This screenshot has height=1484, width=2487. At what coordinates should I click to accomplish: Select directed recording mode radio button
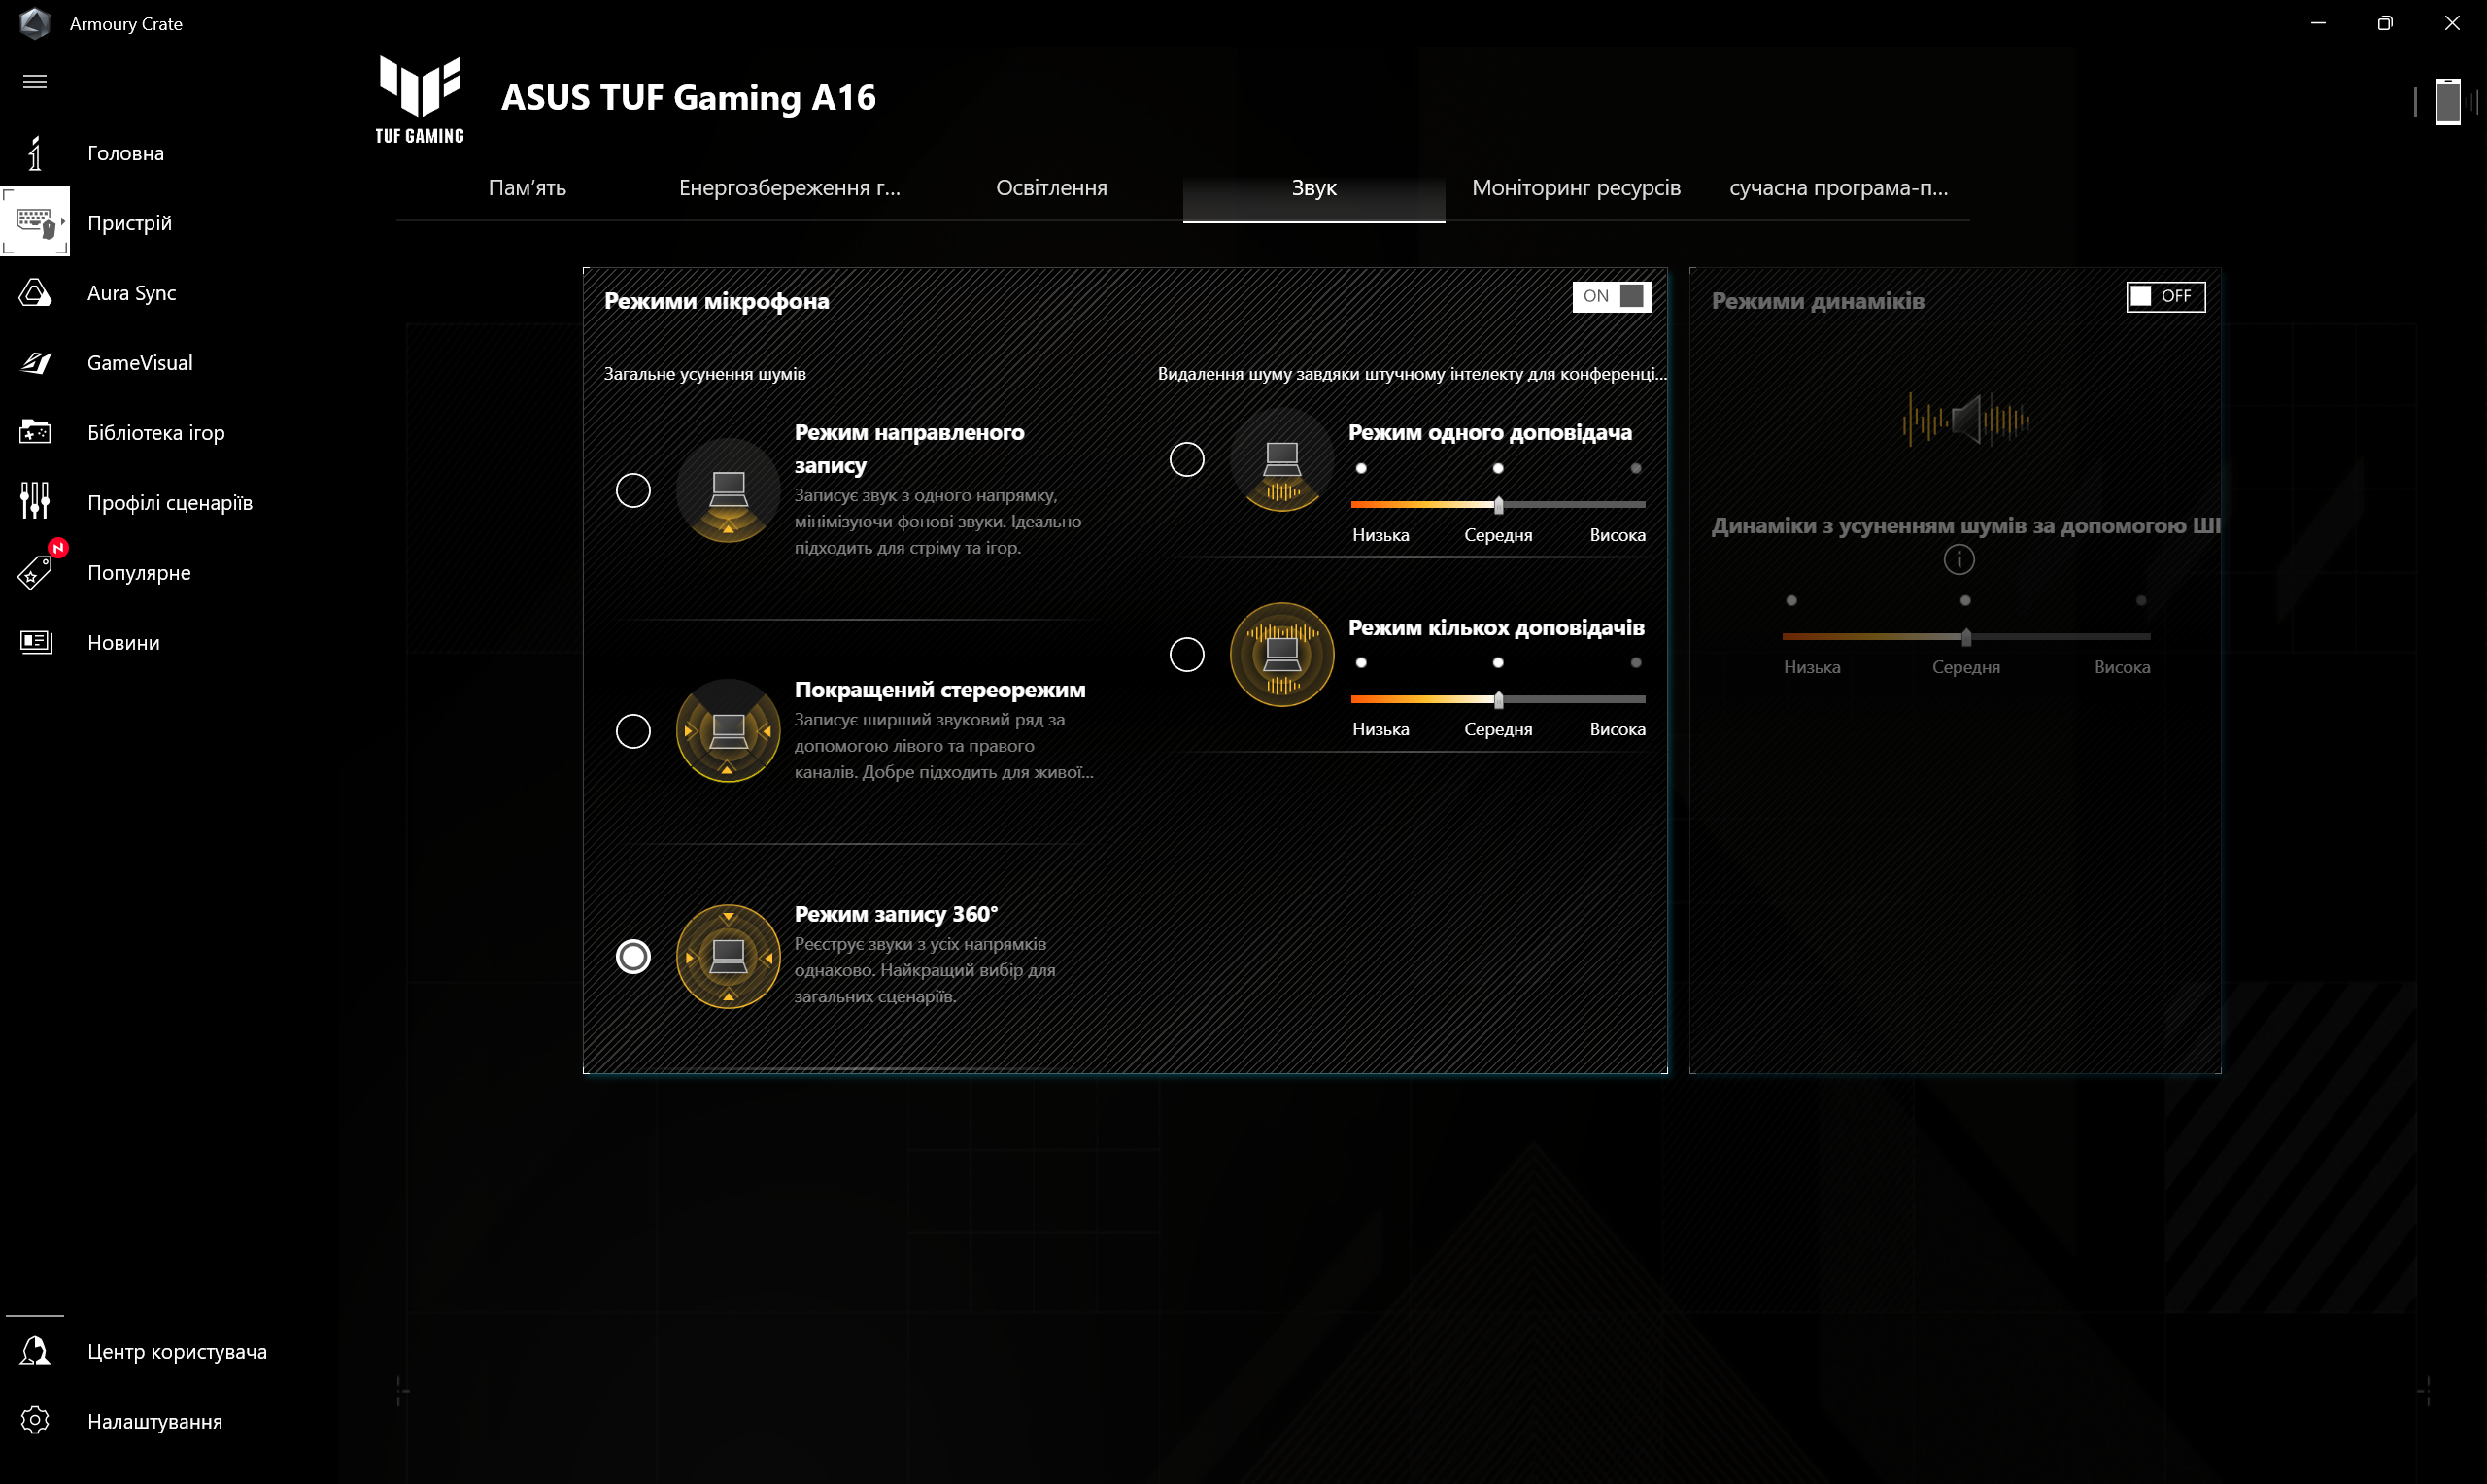pyautogui.click(x=632, y=489)
